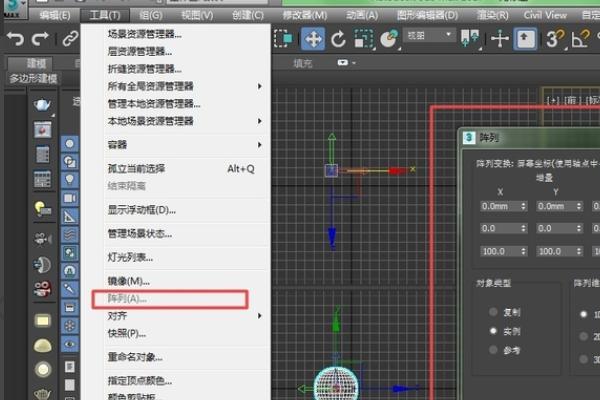Open the 组(G) menu
Viewport: 600px width, 400px height.
(151, 15)
